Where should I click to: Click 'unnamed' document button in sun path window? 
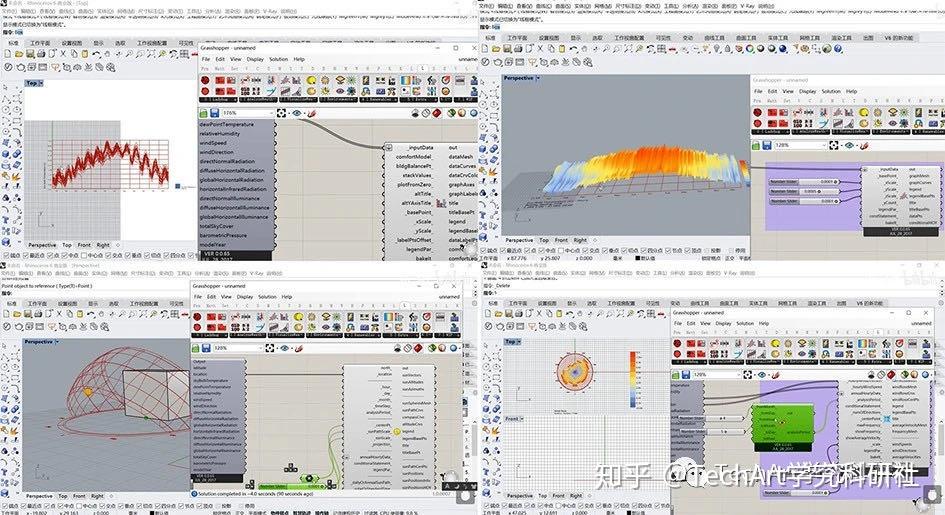tap(448, 296)
